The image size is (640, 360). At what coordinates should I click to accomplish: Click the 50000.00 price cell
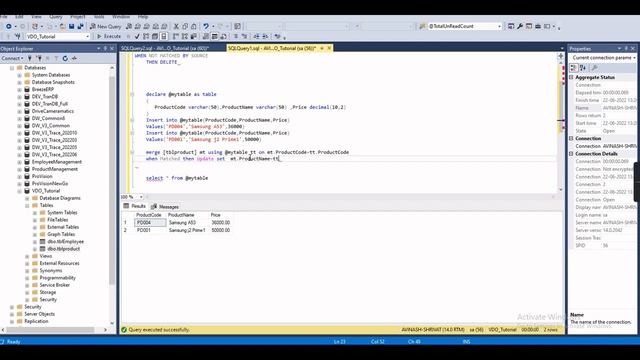(x=220, y=230)
